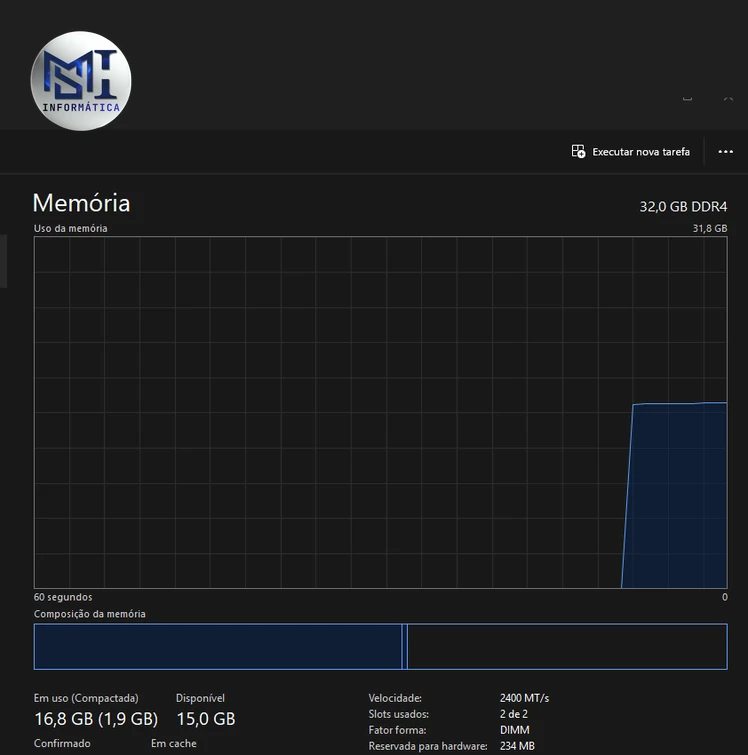Click the Composição da memória label
748x755 pixels.
click(x=90, y=614)
